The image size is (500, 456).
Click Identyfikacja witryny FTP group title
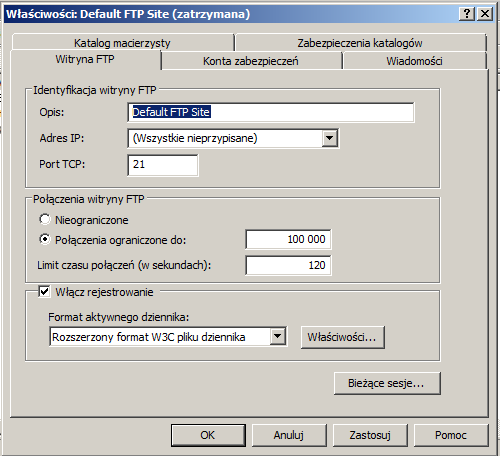click(95, 90)
